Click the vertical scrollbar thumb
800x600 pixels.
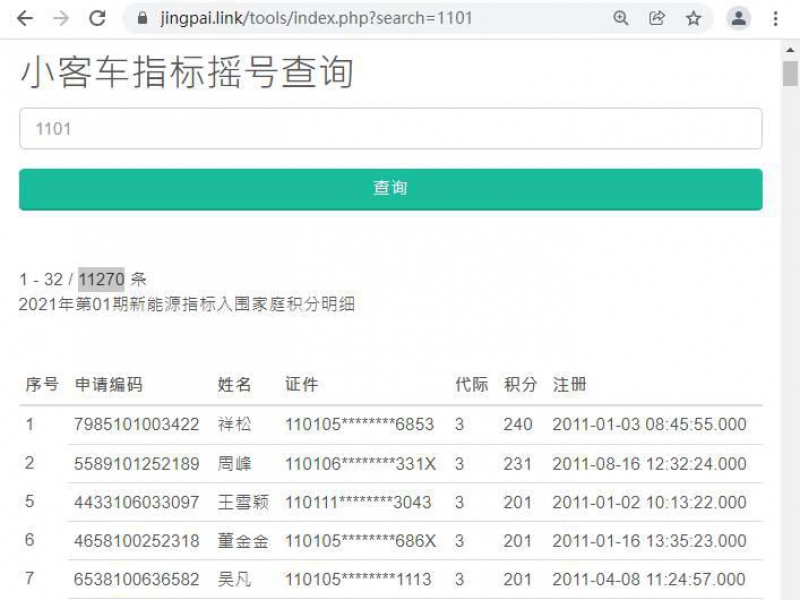[x=790, y=73]
